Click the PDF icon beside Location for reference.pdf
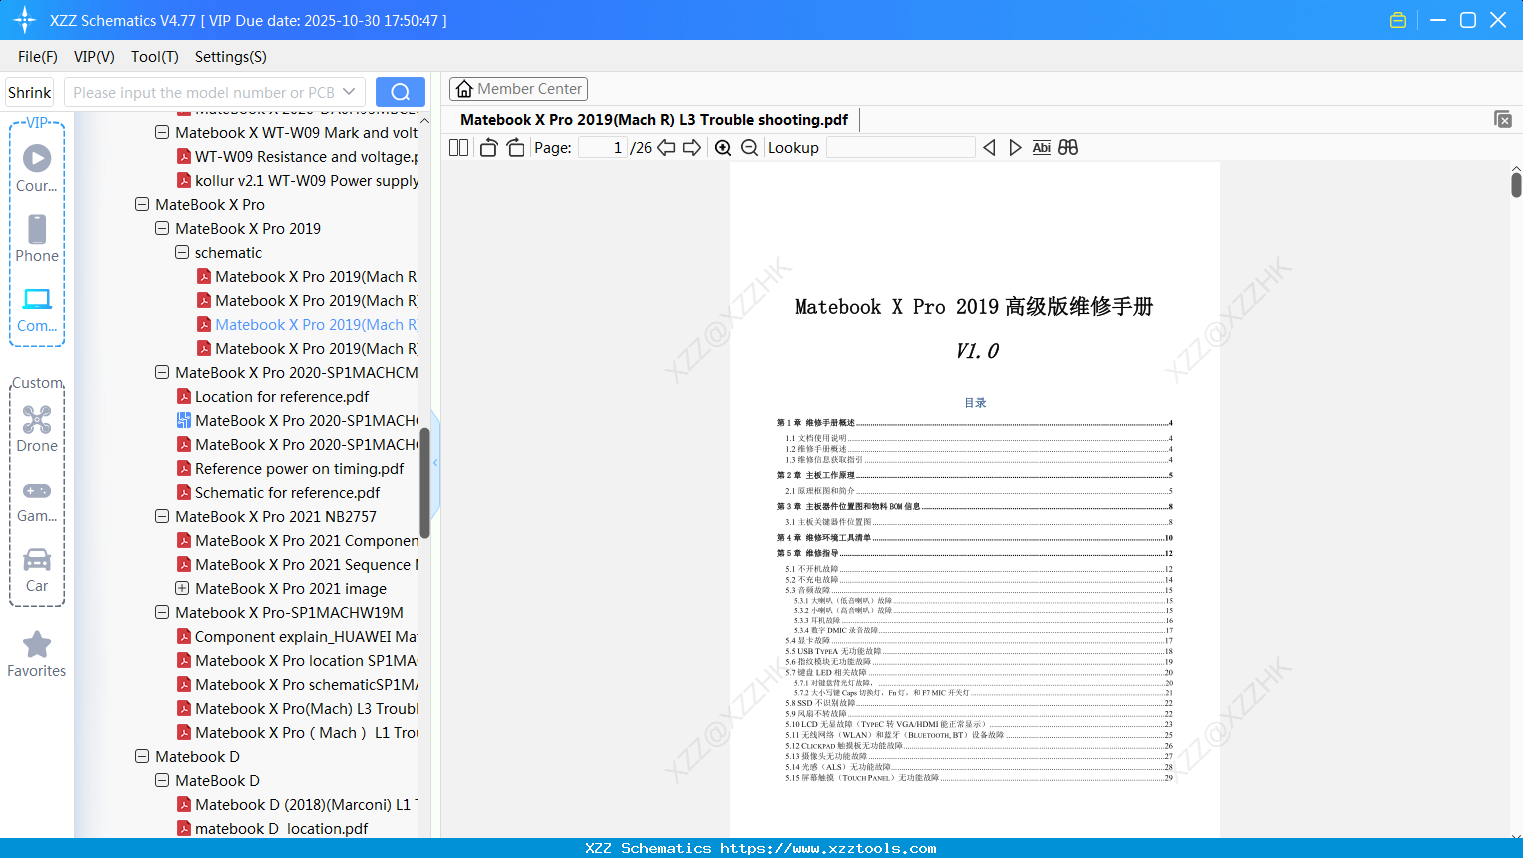Screen dimensions: 1523x858 (184, 397)
